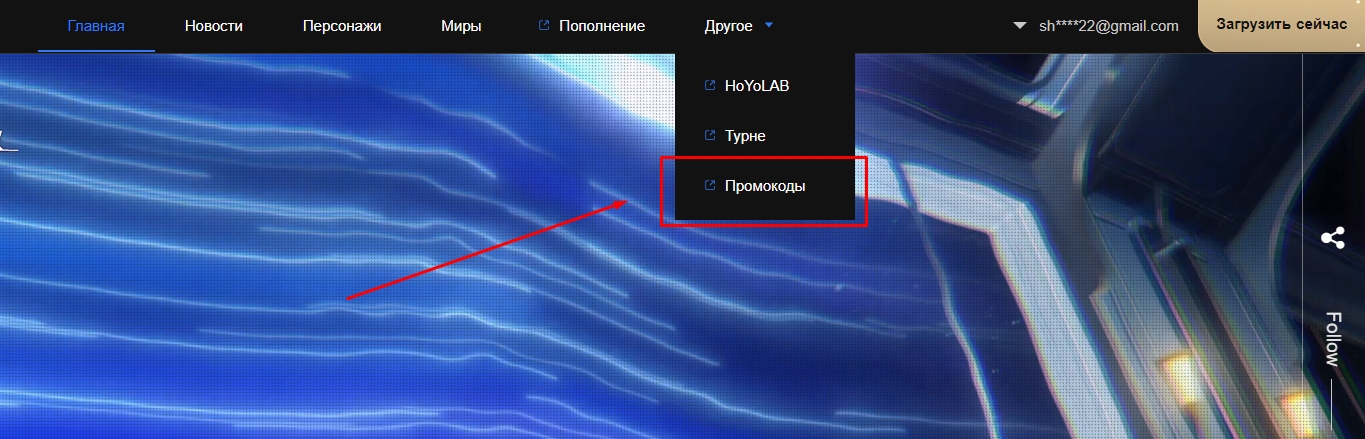Click the vertical Follow label
The image size is (1365, 439).
[1332, 339]
